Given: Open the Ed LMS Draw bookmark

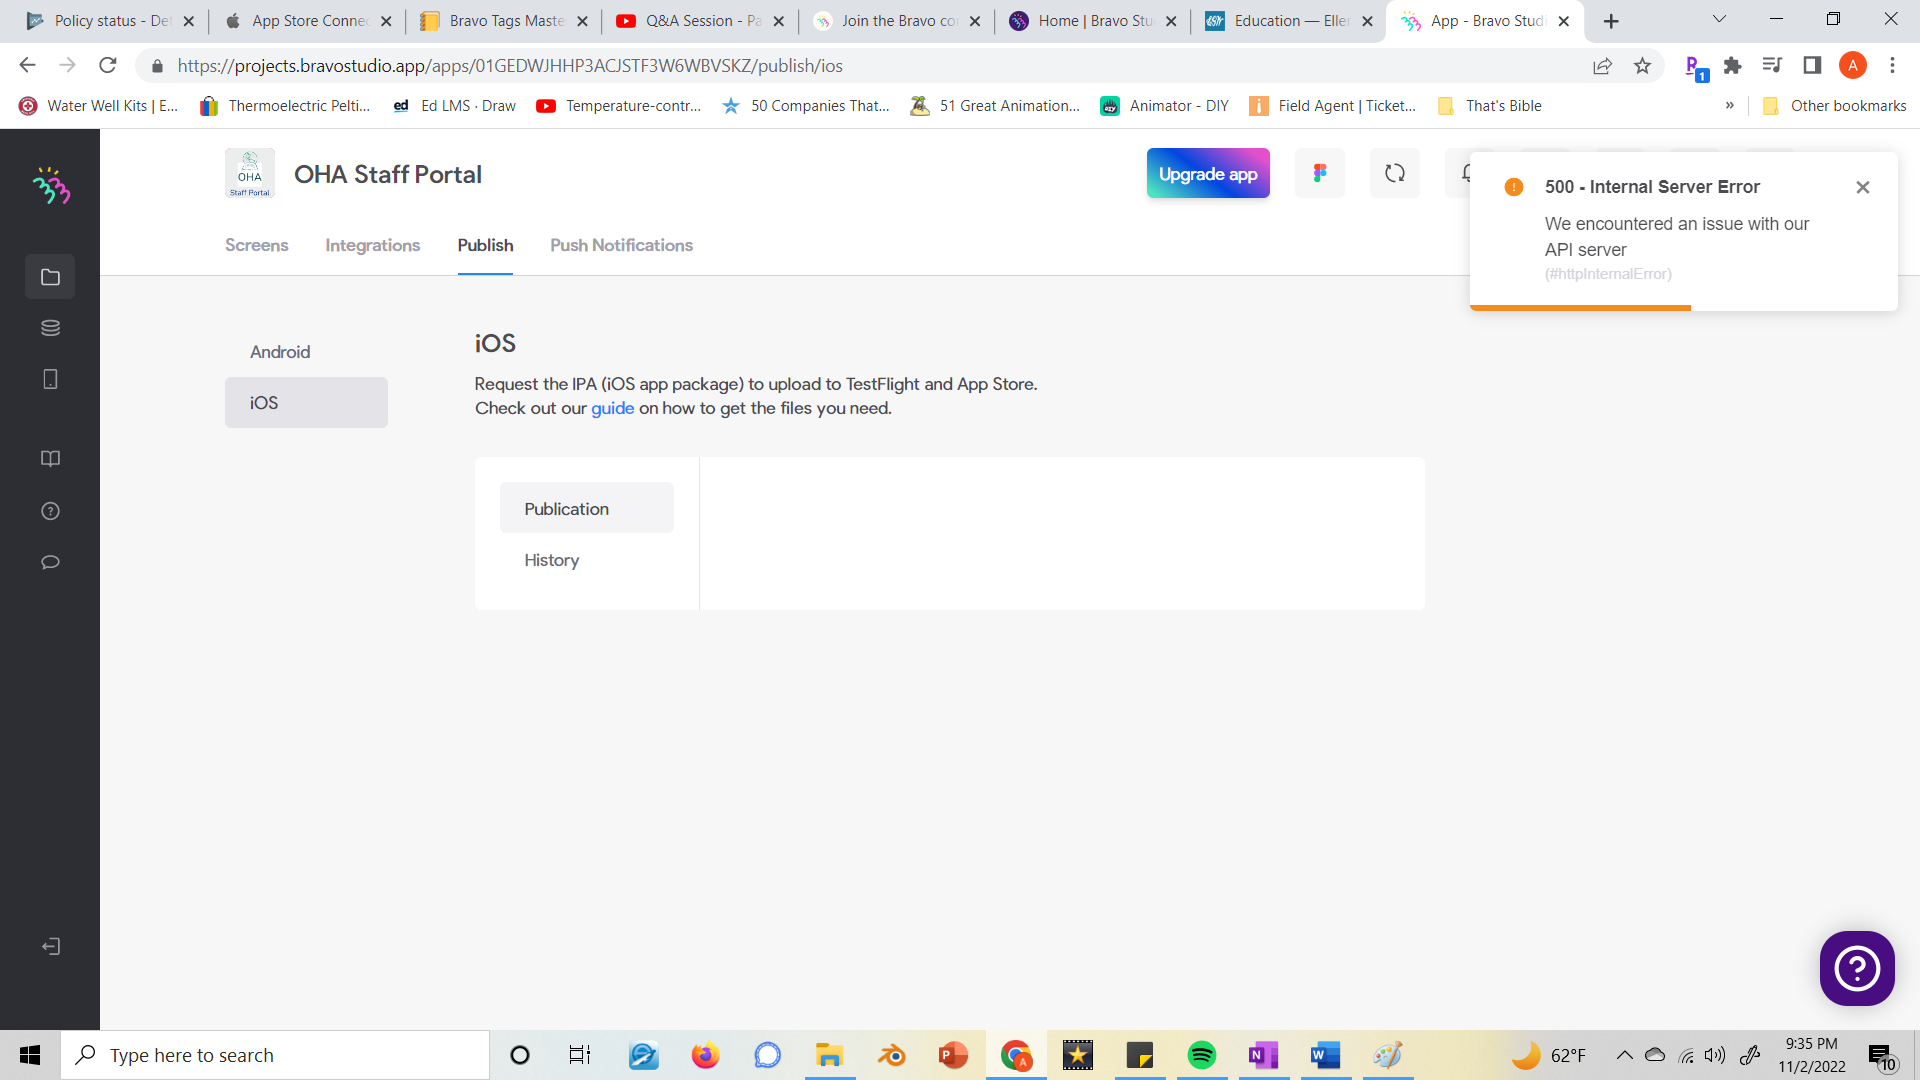Looking at the screenshot, I should pos(455,105).
